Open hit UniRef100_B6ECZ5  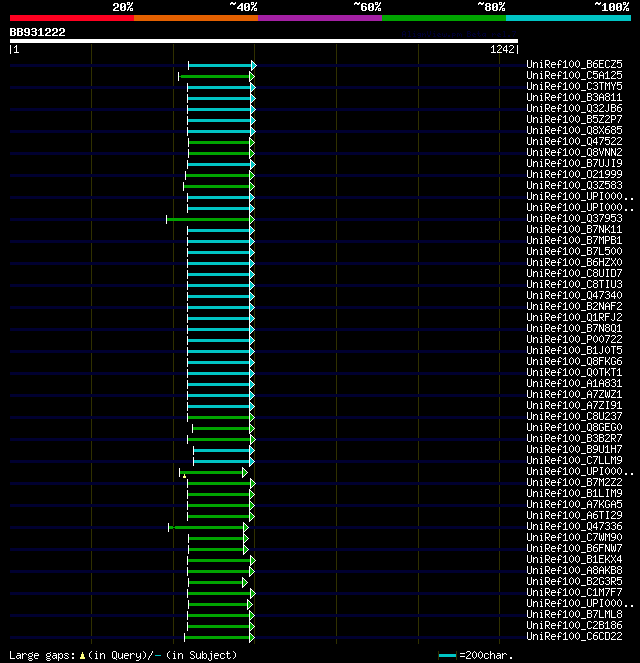point(574,64)
